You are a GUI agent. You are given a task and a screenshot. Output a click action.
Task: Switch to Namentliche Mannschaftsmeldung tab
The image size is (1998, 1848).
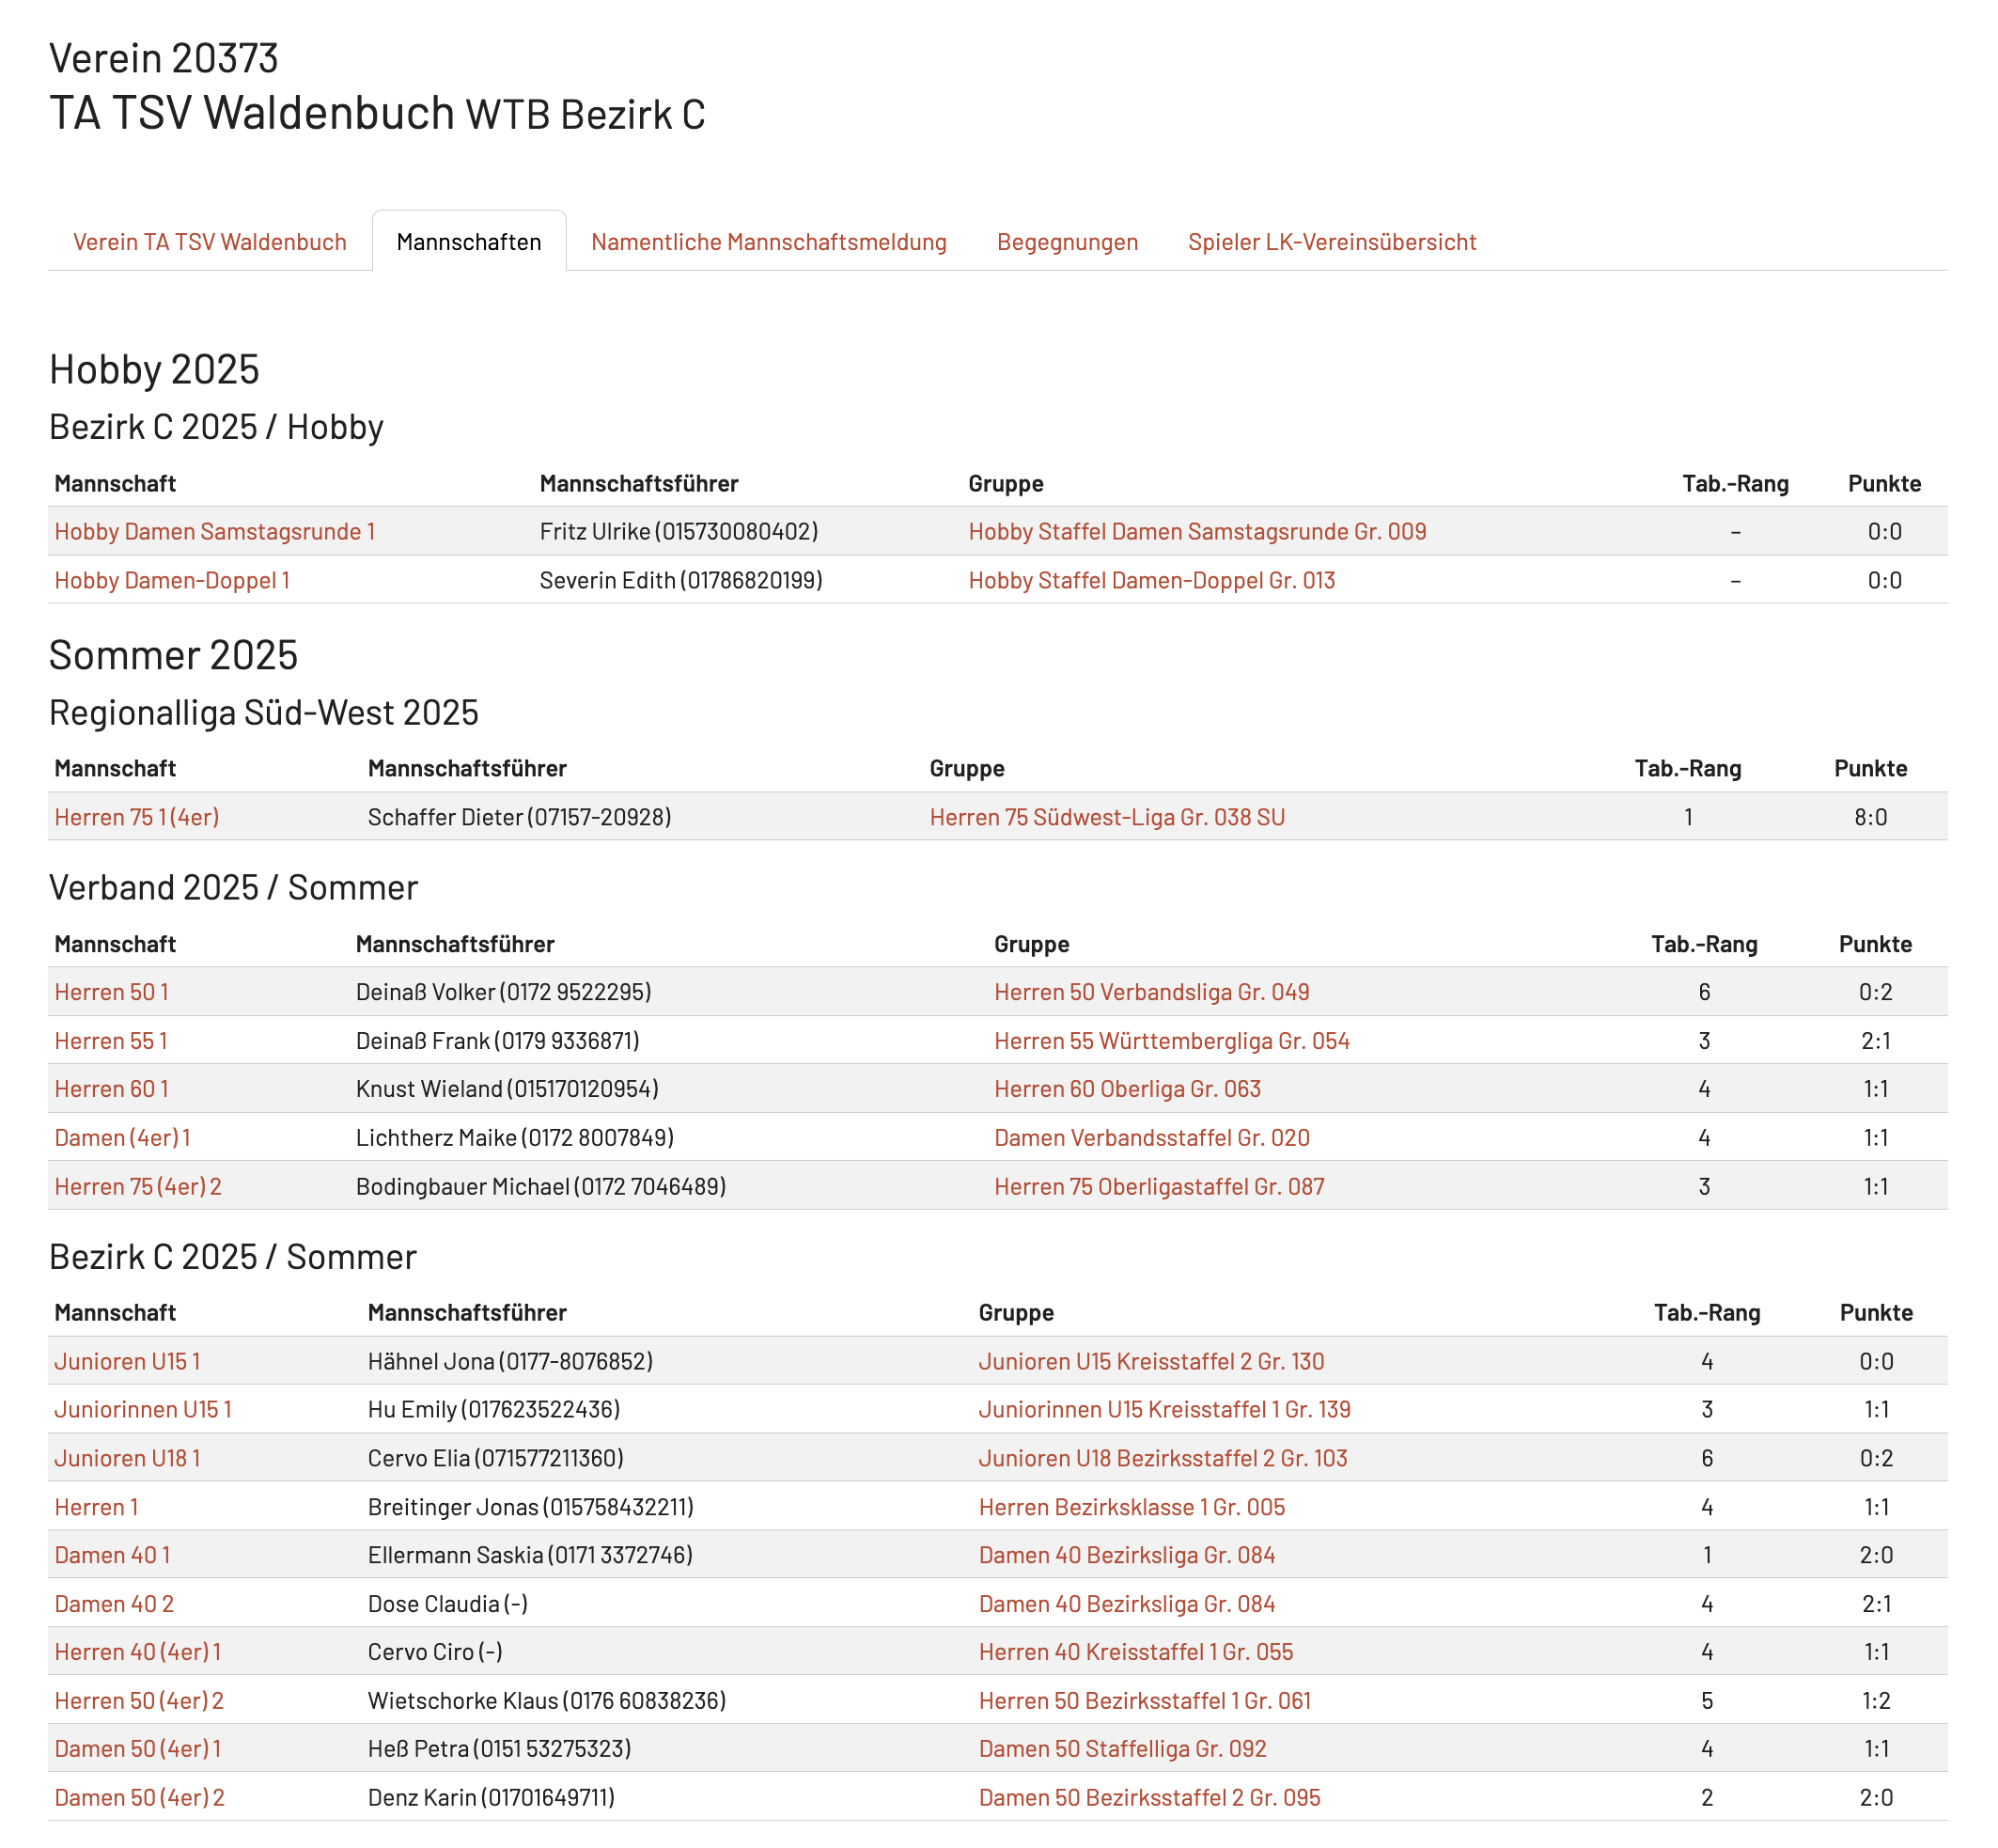(768, 242)
